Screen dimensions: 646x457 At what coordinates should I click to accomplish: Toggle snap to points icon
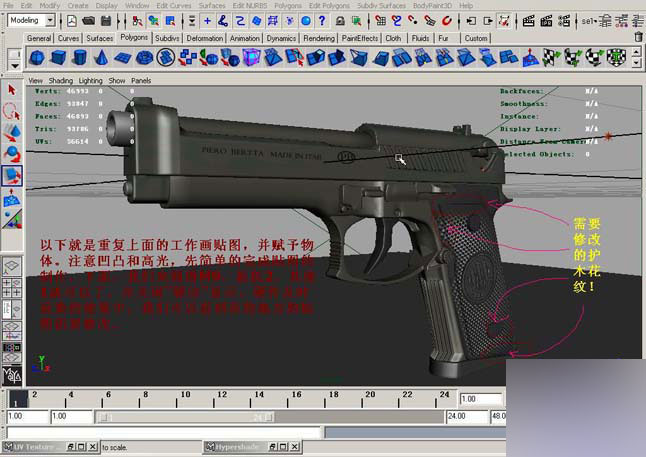click(x=413, y=21)
